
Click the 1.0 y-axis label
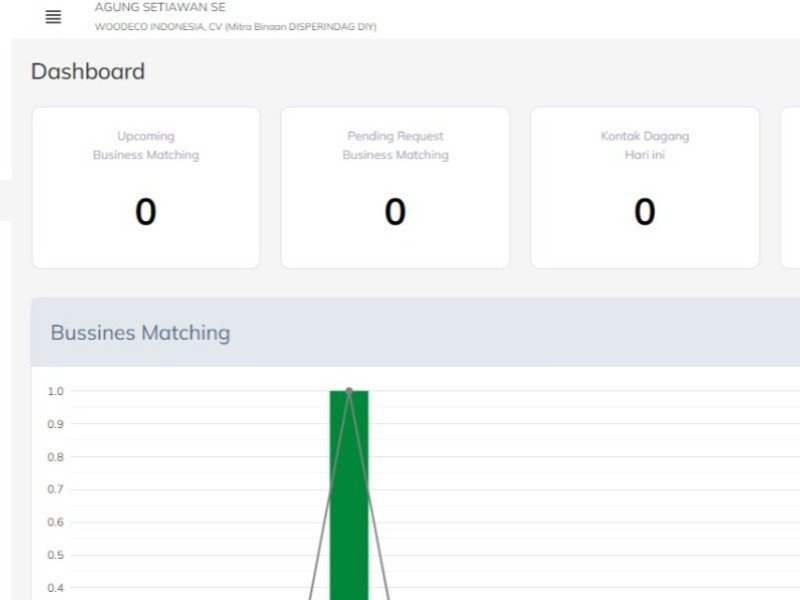(x=56, y=391)
